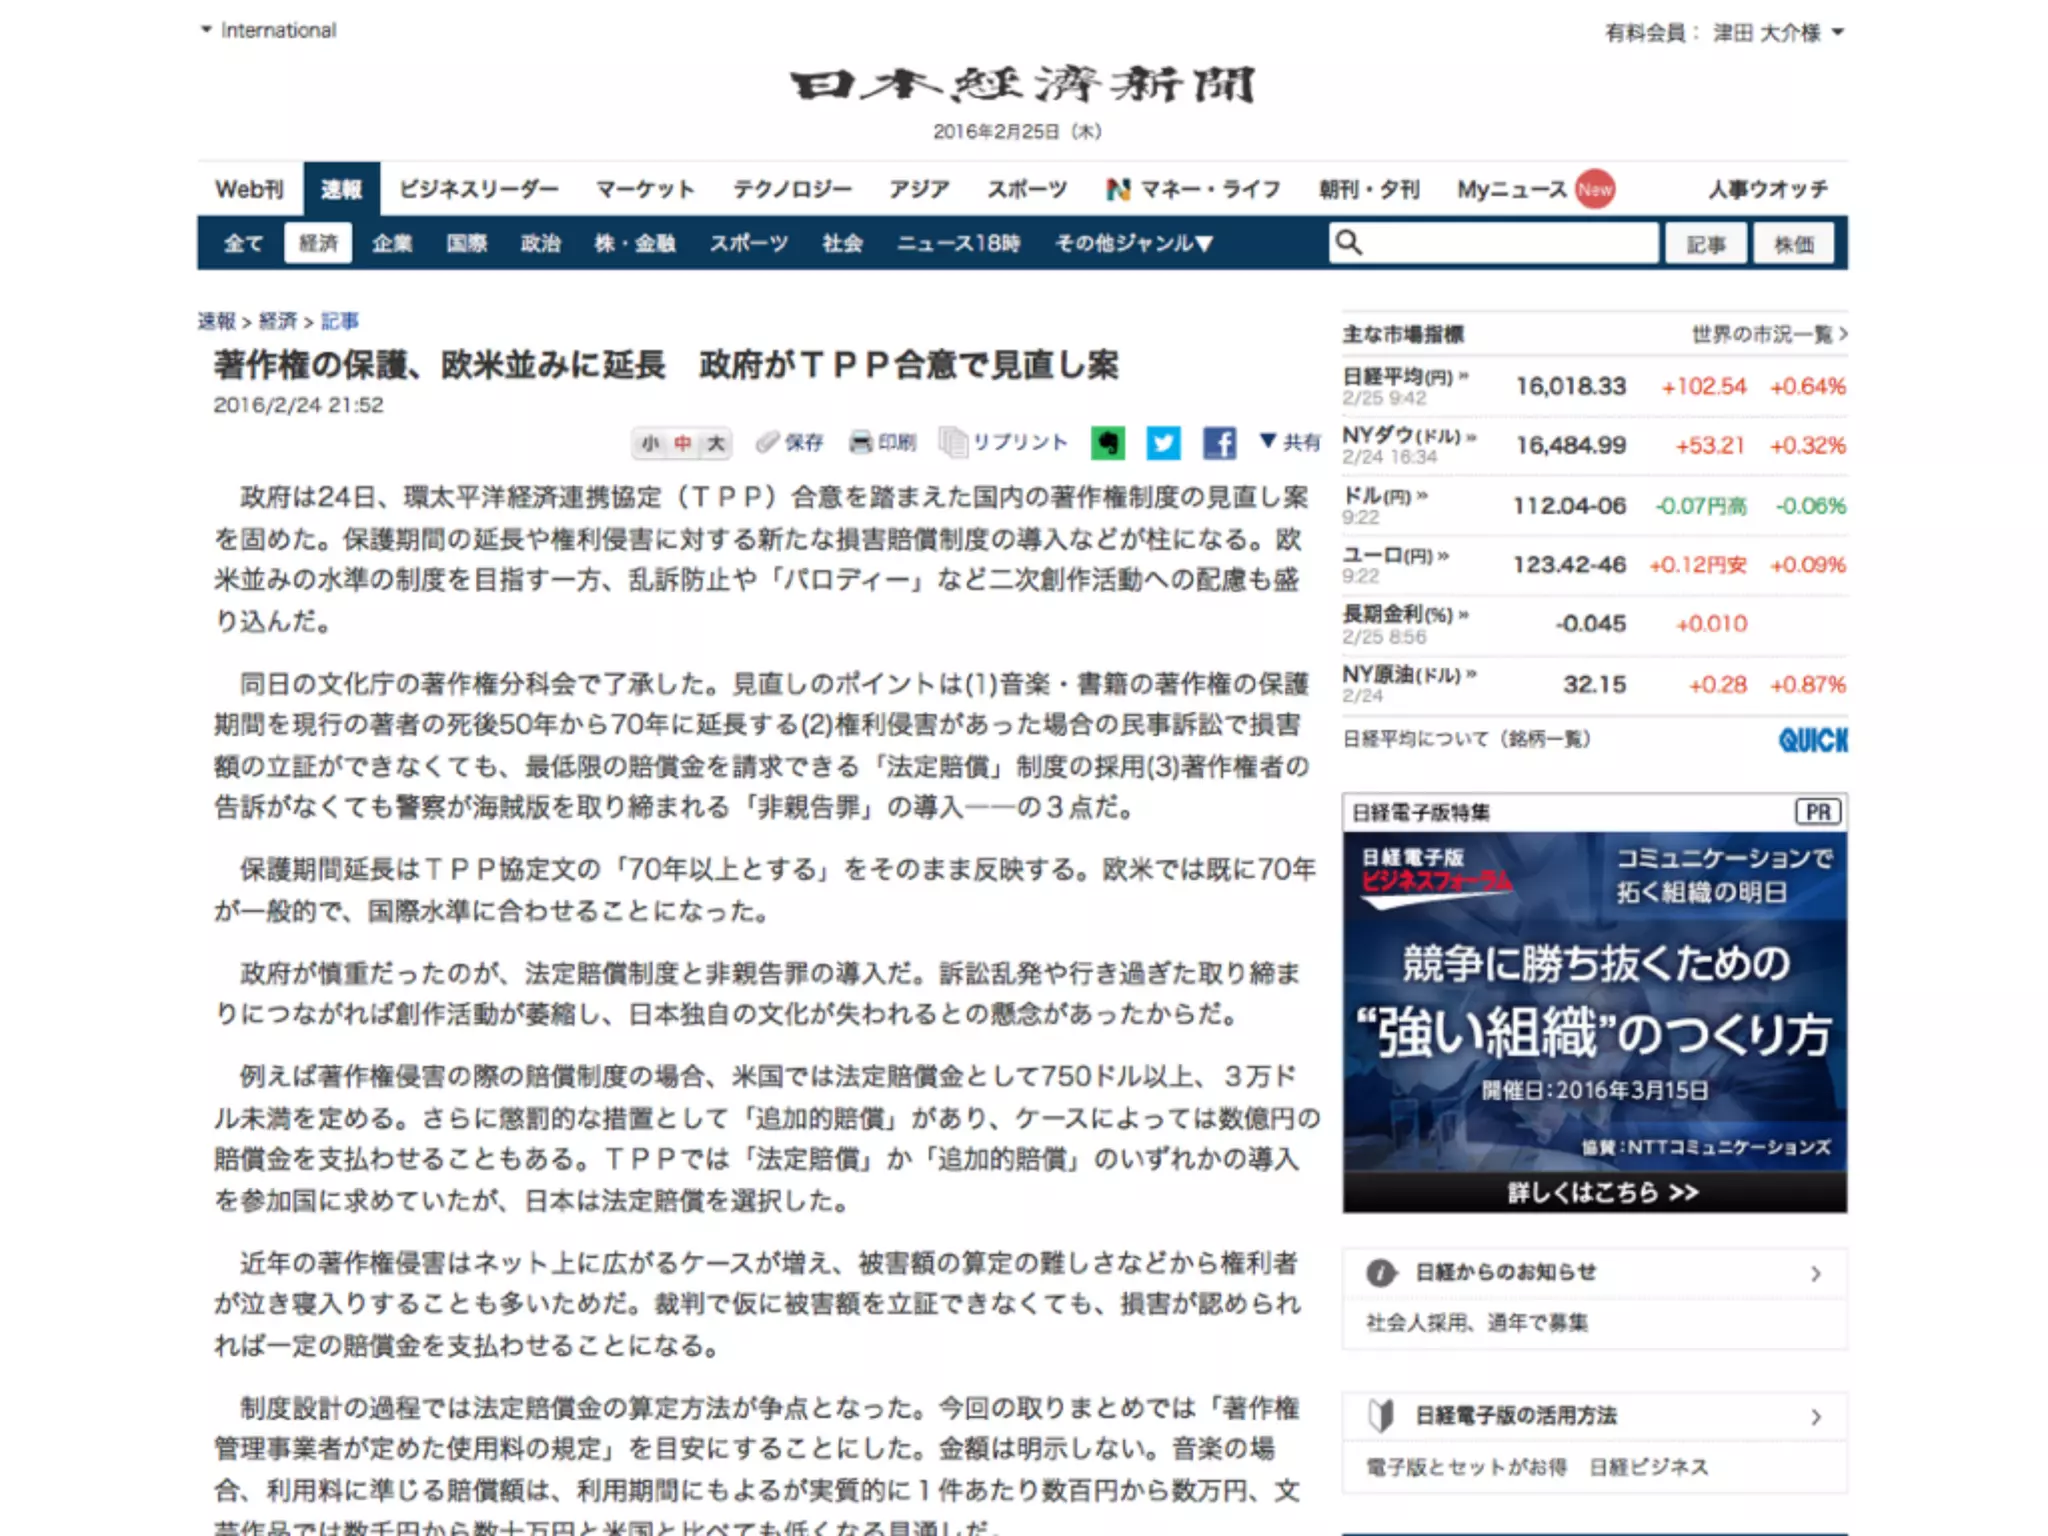The width and height of the screenshot is (2048, 1536).
Task: Share article via Evernote icon
Action: pos(1107,442)
